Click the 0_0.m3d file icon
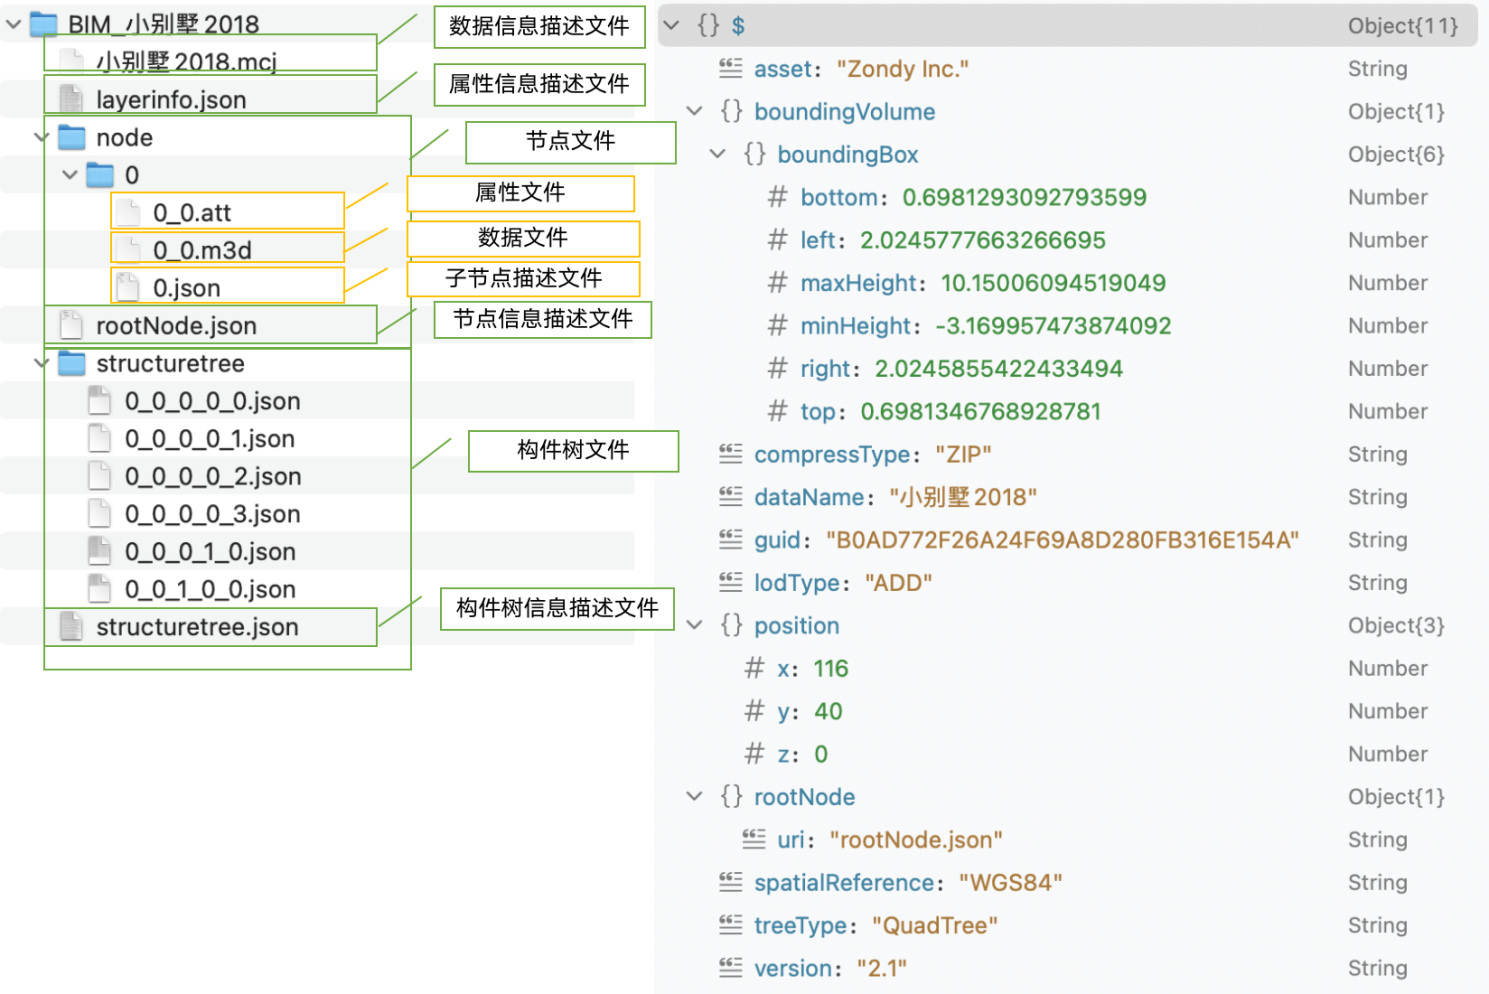Screen dimensions: 1489x994 pos(128,249)
